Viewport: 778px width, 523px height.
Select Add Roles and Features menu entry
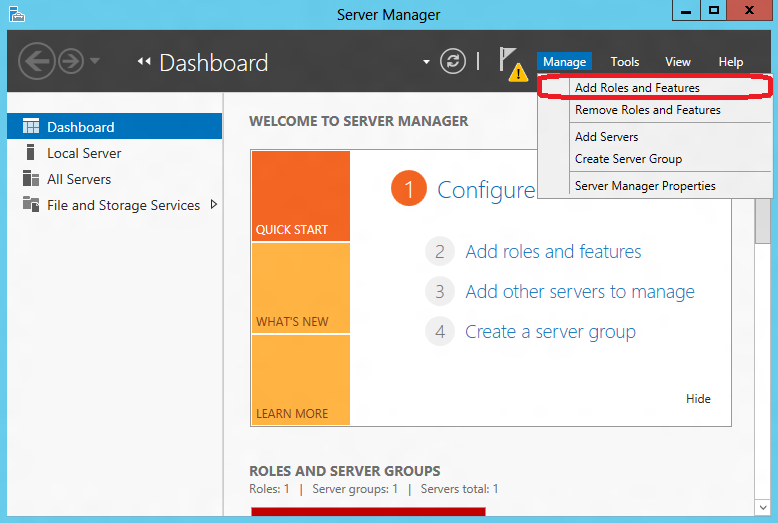coord(637,88)
